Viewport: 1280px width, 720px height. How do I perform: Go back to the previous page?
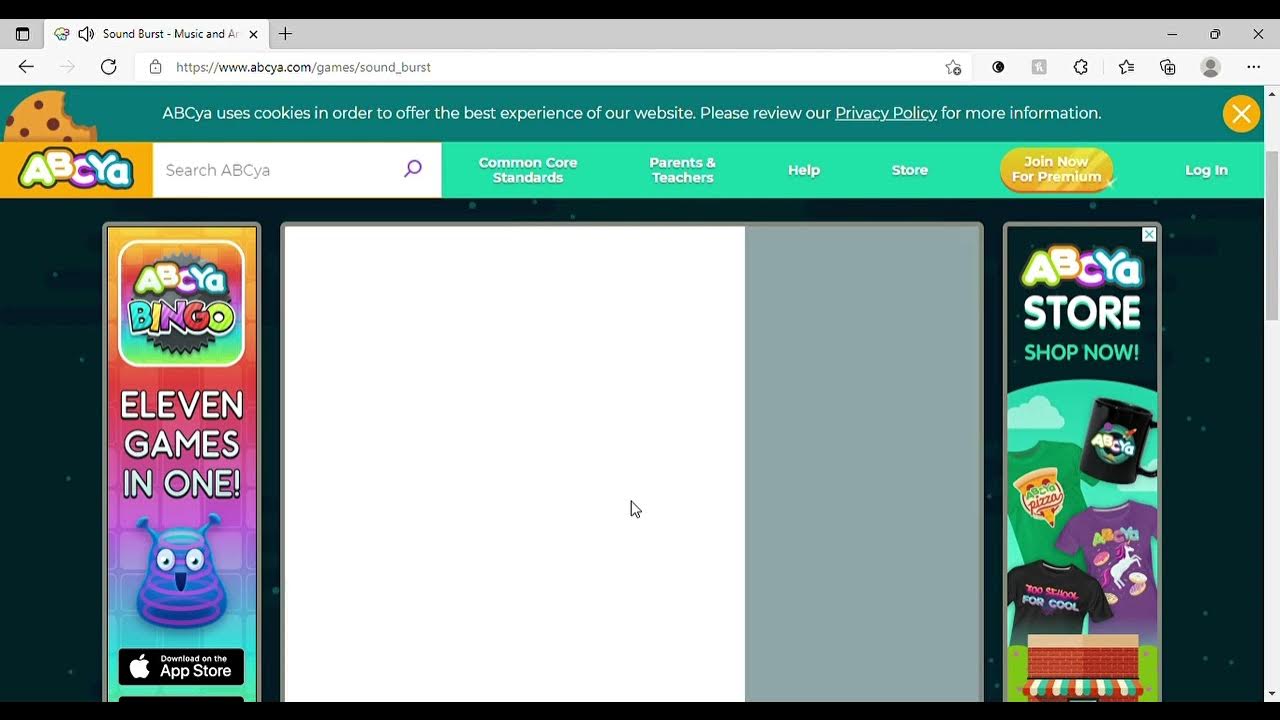(x=26, y=67)
